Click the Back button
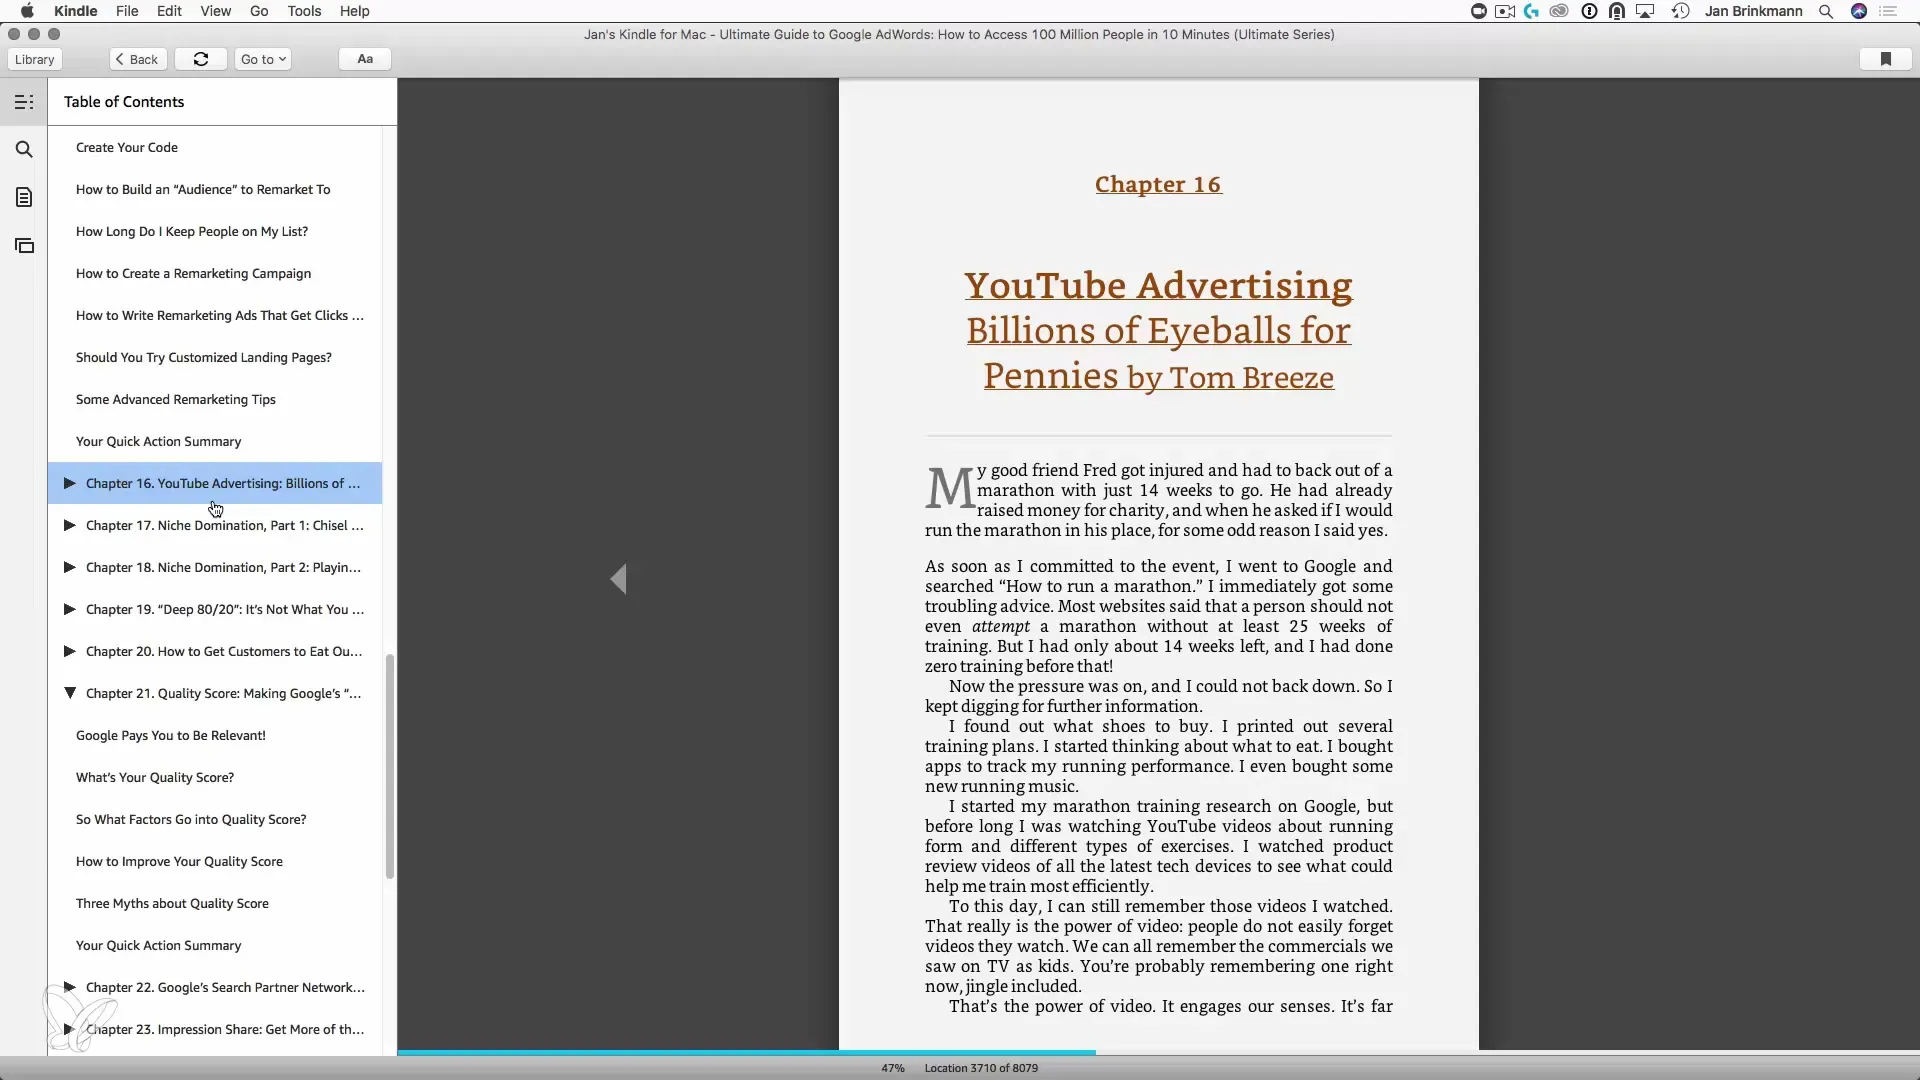1920x1080 pixels. click(138, 59)
